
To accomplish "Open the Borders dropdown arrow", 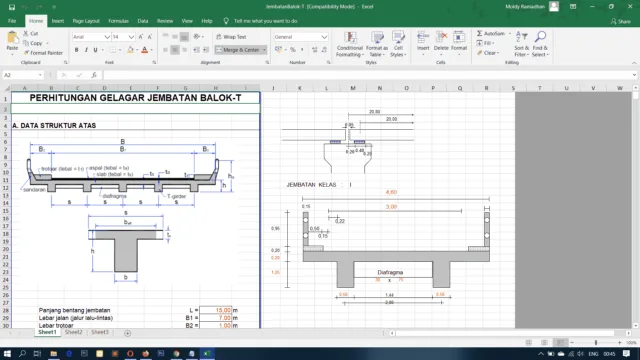I will [120, 50].
